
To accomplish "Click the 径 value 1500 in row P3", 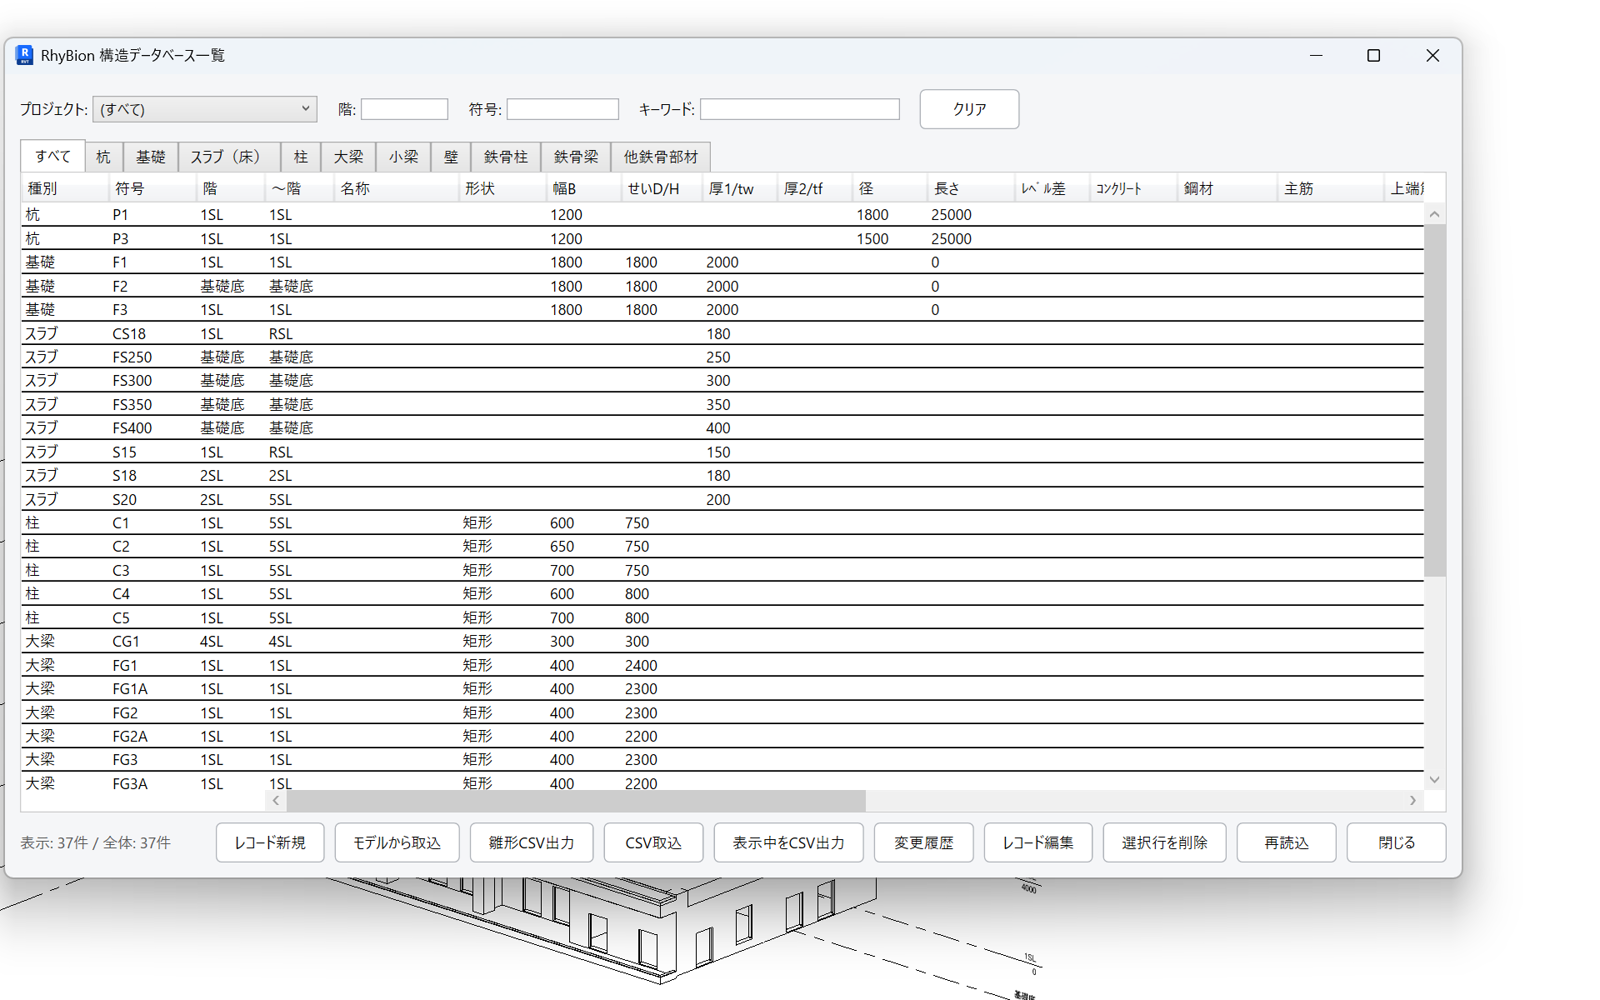I will point(872,238).
